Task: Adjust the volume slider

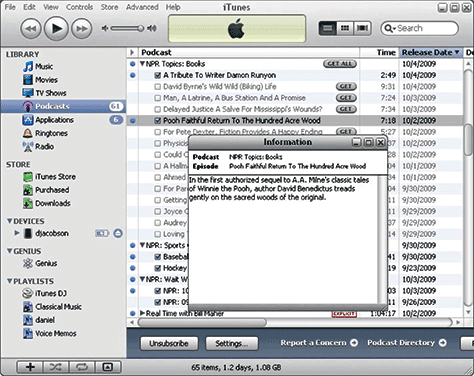Action: 128,29
